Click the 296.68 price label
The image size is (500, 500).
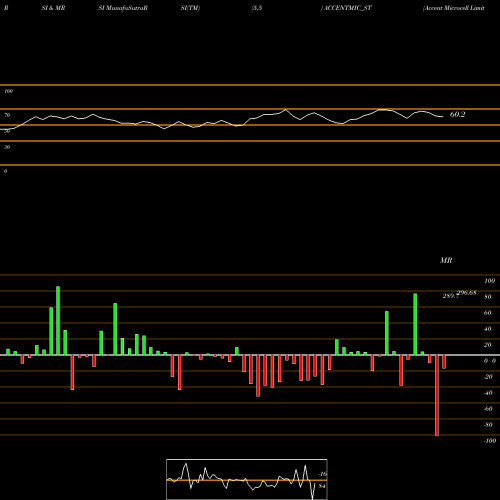467,293
